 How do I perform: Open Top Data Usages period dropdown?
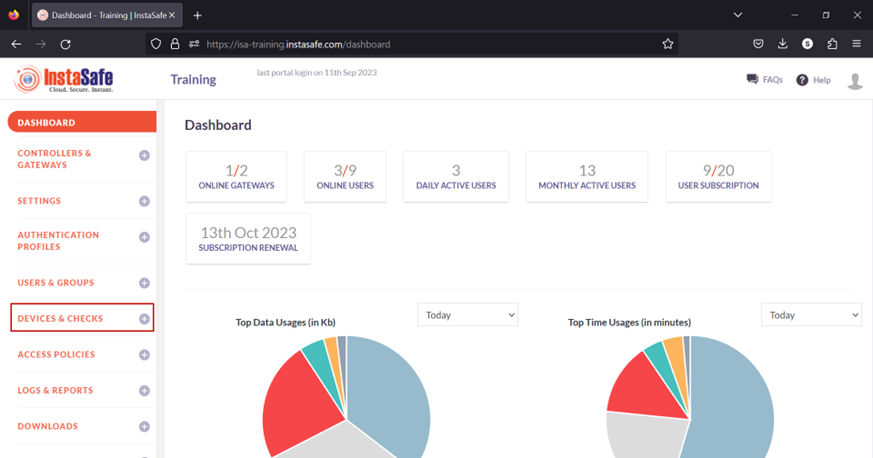467,315
